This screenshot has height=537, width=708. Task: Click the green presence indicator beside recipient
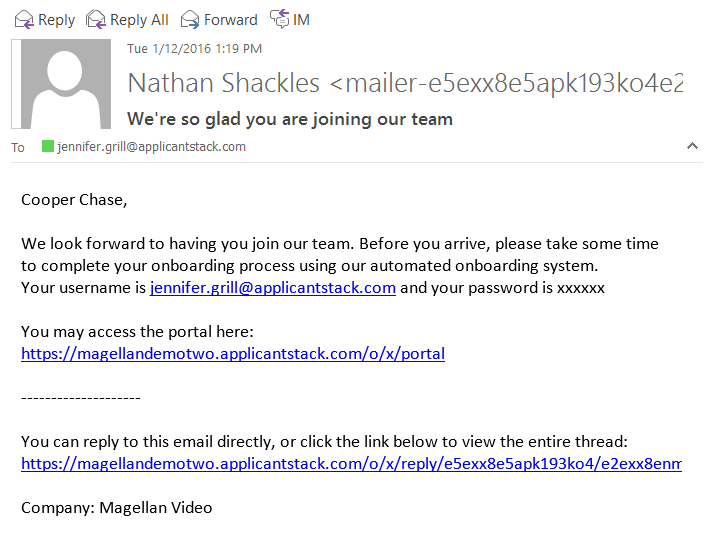(47, 147)
